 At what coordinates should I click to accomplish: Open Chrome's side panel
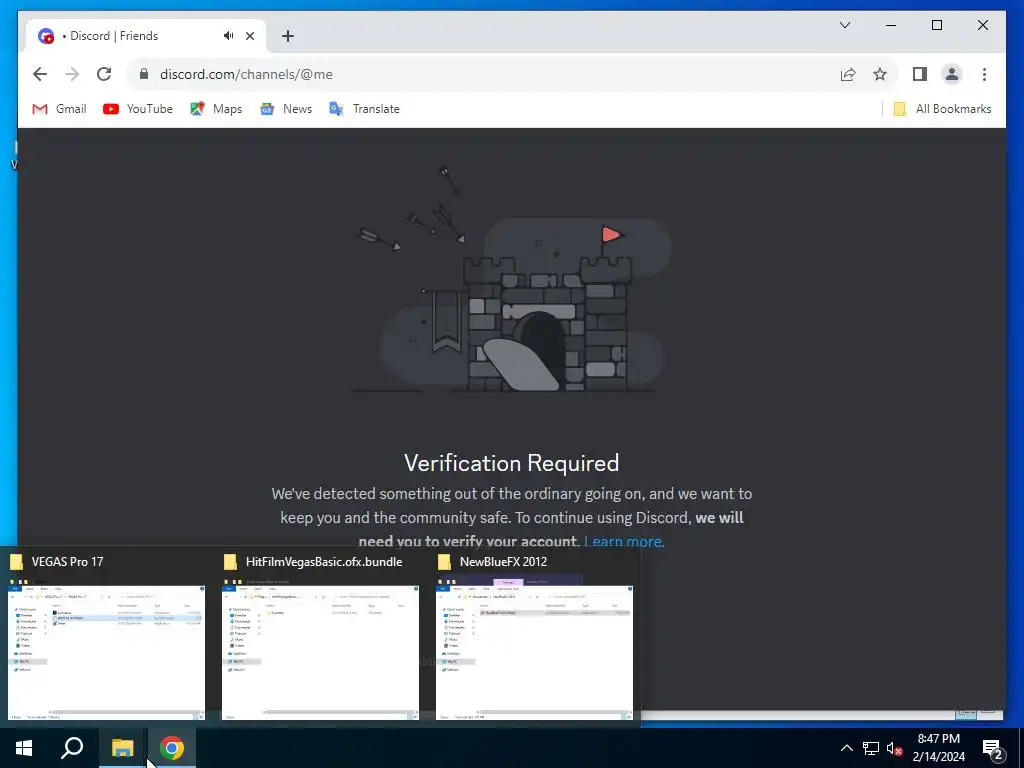[920, 74]
